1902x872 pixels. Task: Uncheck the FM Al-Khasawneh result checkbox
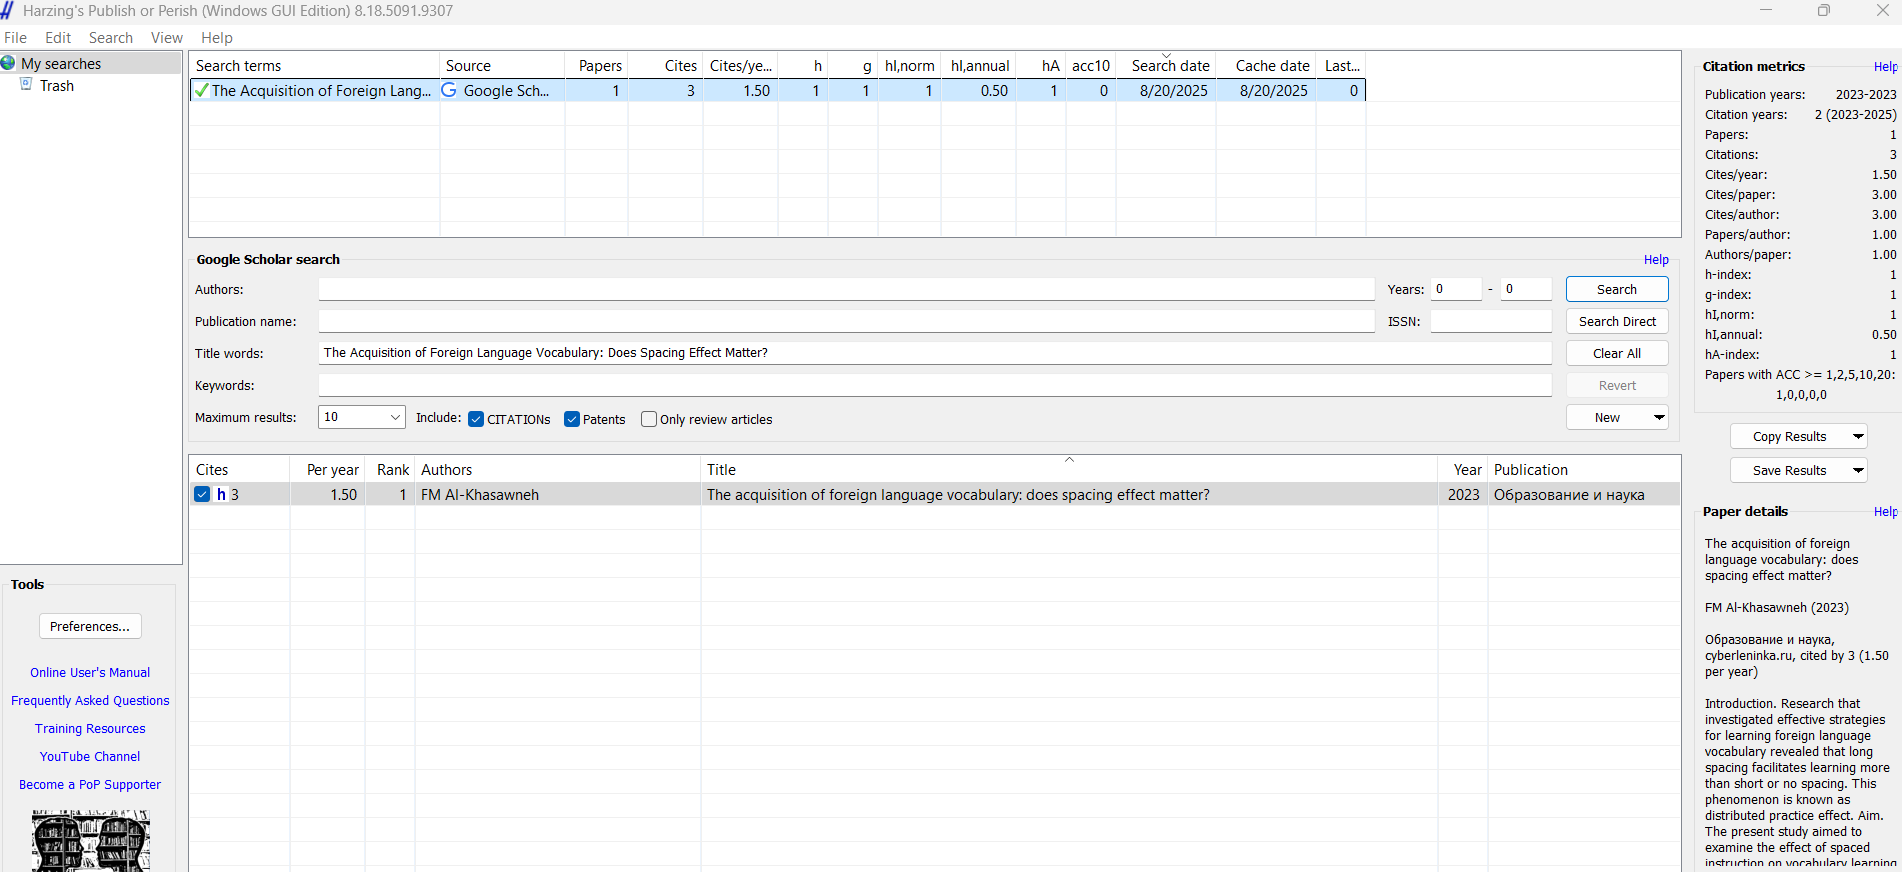tap(202, 494)
